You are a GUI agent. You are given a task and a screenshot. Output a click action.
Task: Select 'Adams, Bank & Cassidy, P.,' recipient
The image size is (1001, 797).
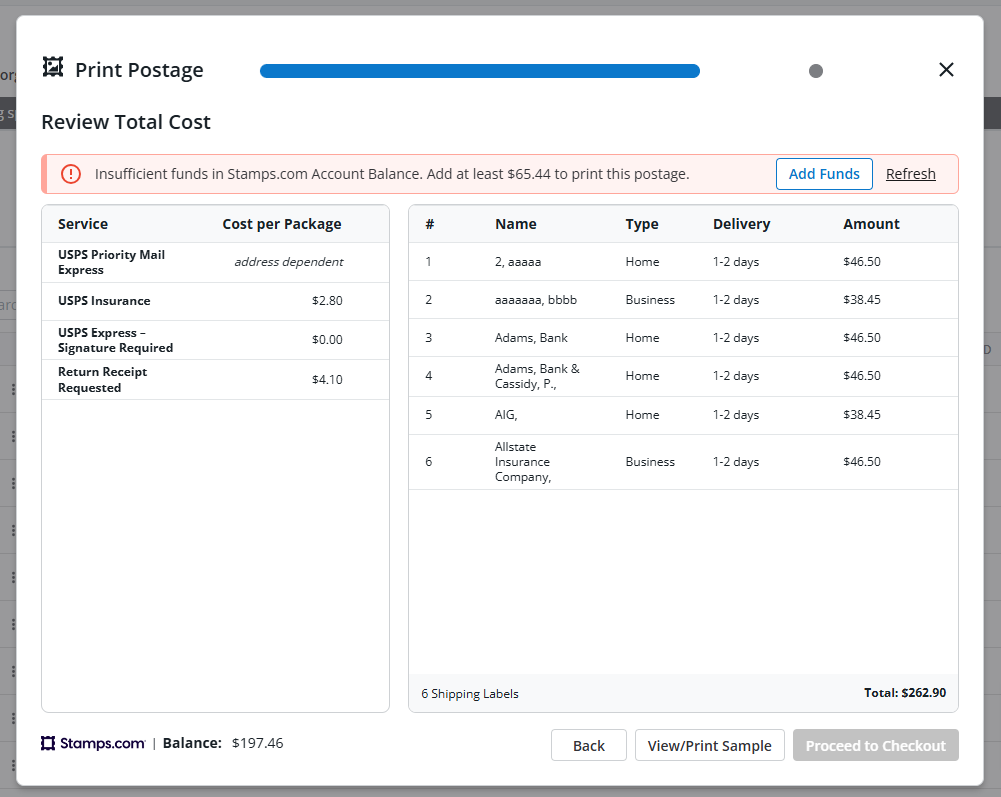pyautogui.click(x=537, y=376)
